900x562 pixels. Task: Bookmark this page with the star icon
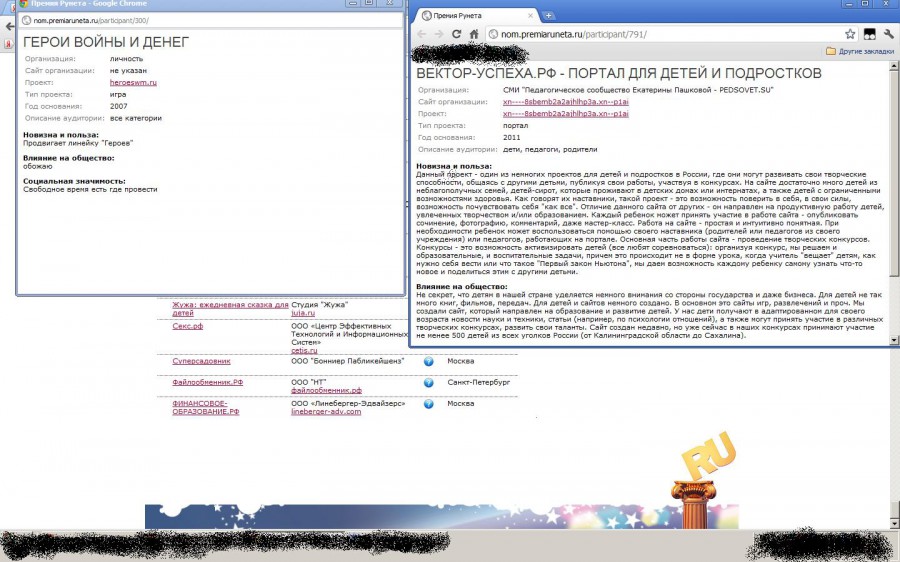coord(850,34)
